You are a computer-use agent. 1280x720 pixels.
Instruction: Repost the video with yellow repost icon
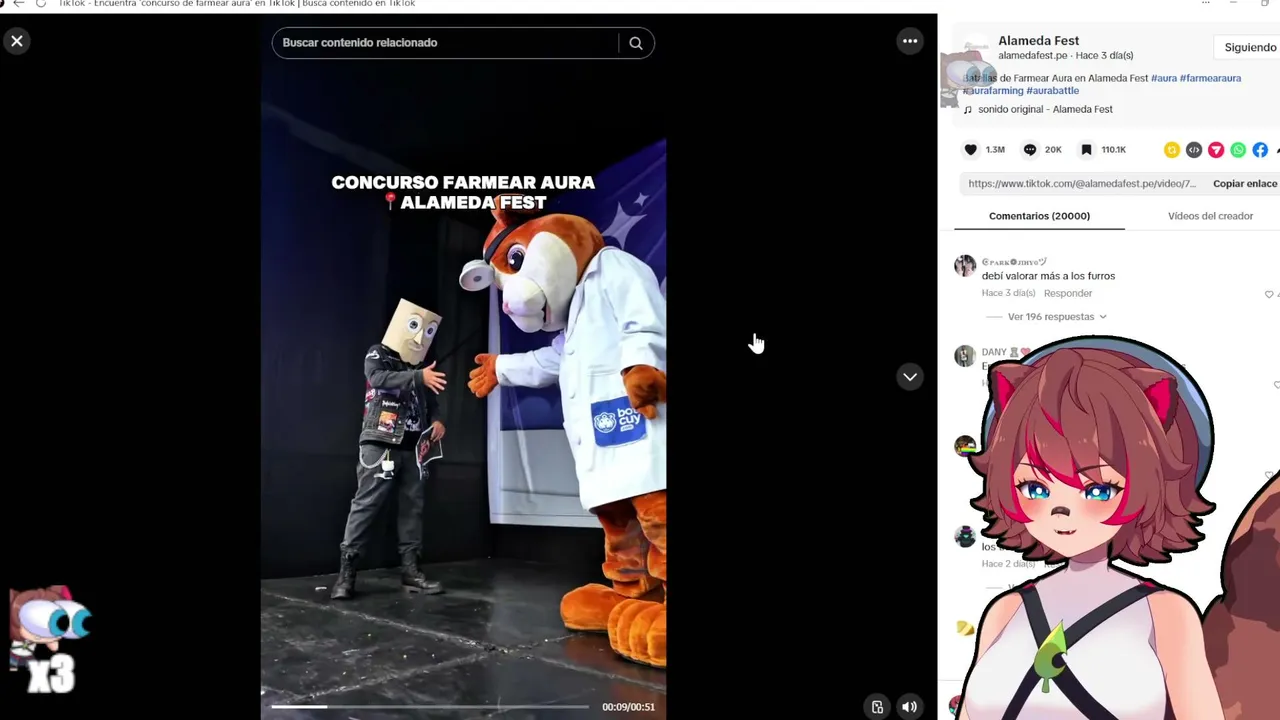click(x=1172, y=150)
